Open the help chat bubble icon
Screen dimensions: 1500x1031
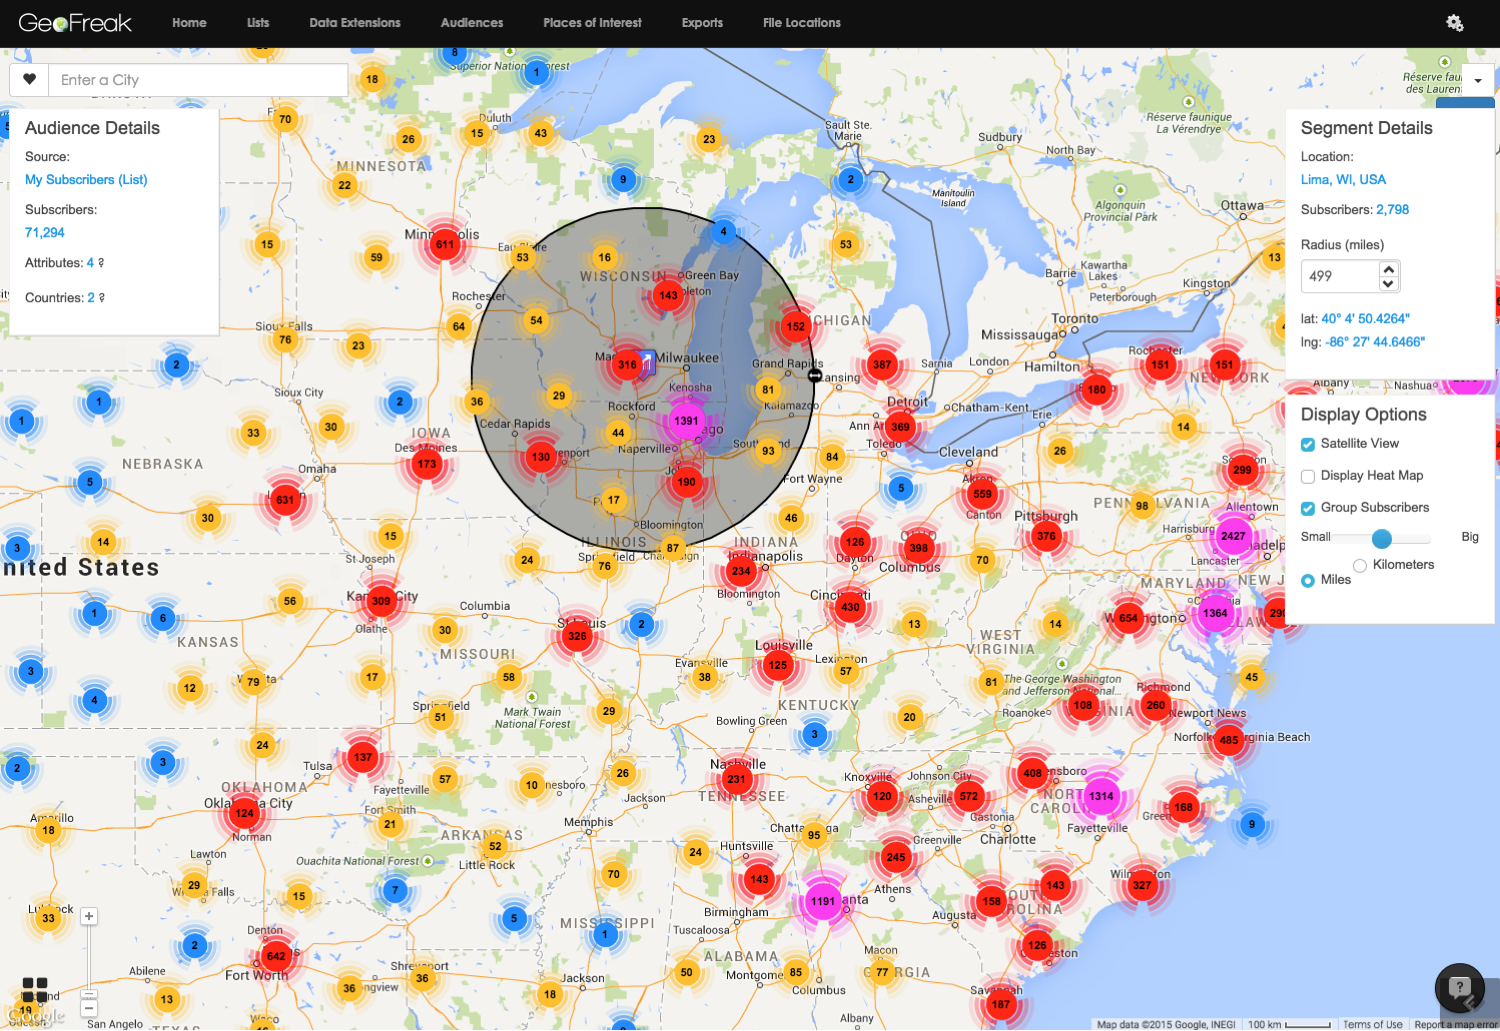pos(1459,988)
